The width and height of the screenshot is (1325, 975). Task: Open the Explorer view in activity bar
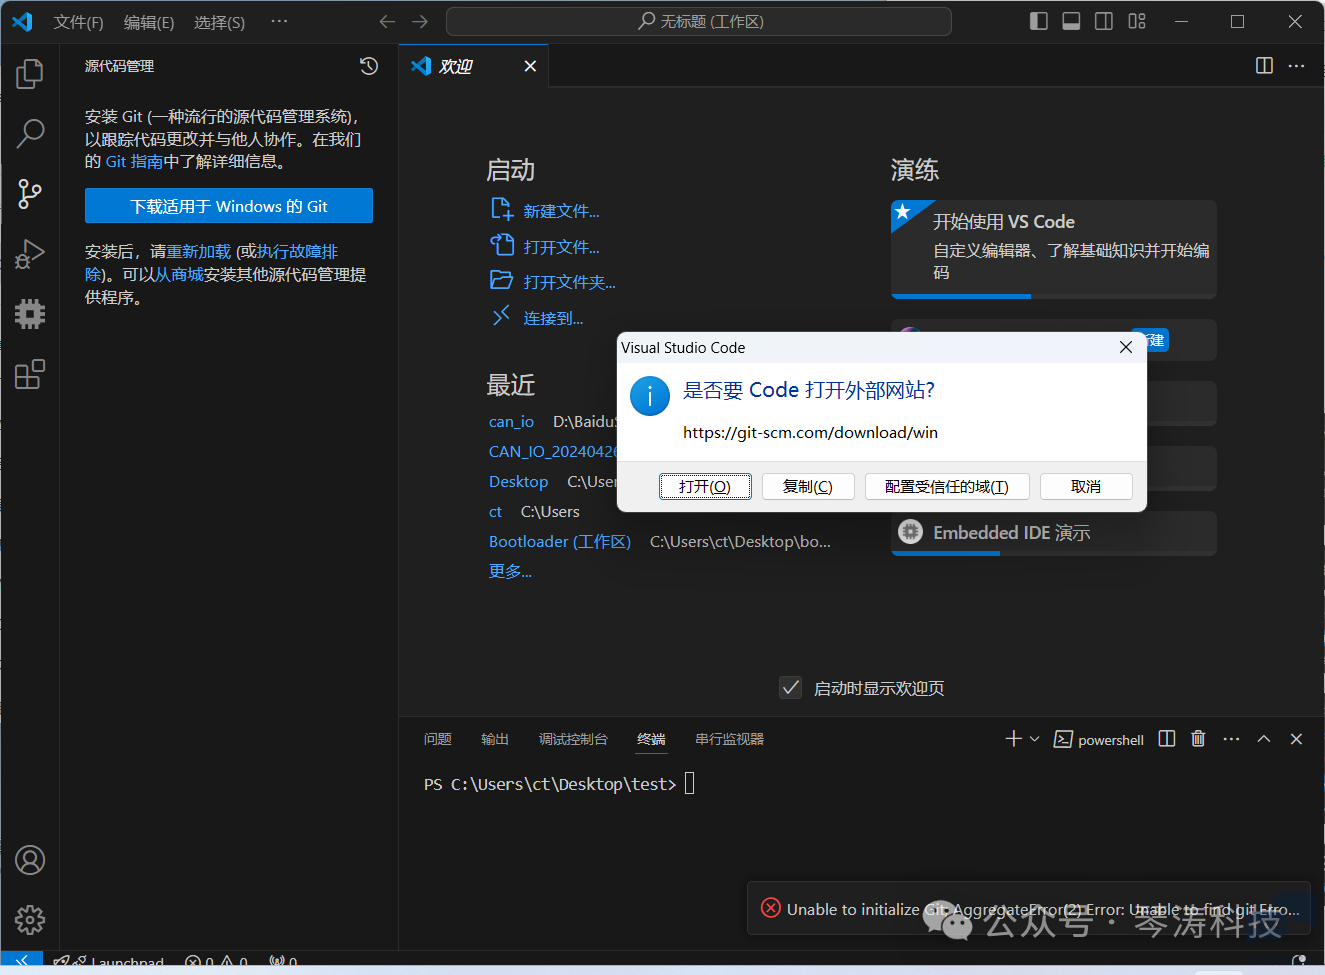[x=30, y=73]
